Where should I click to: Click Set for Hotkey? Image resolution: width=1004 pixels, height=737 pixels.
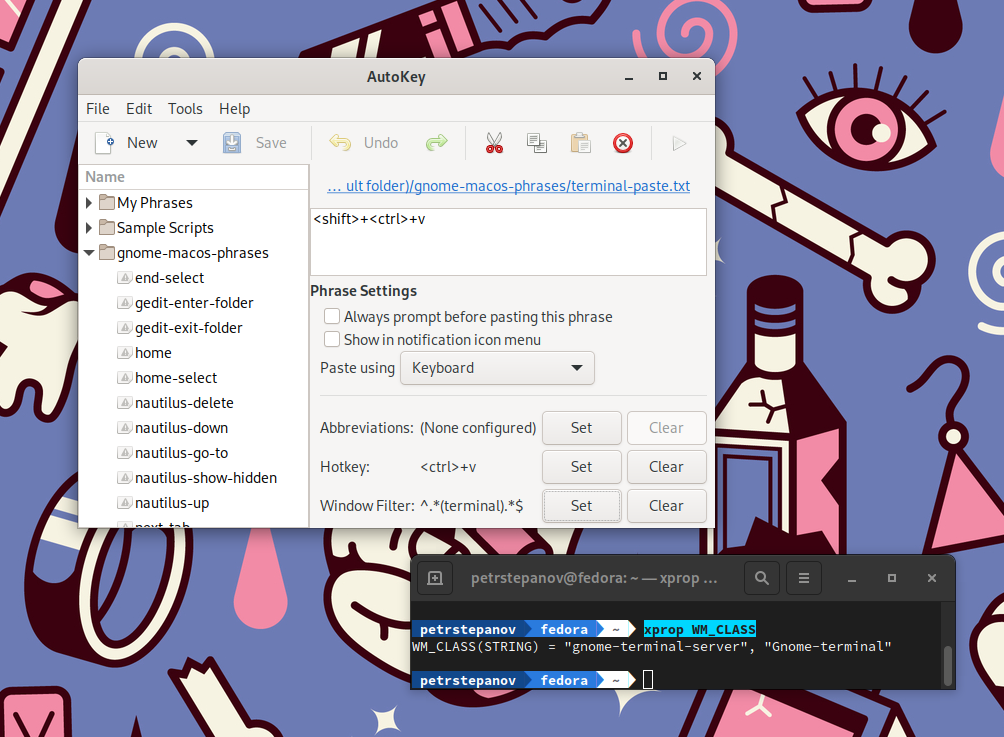(581, 467)
